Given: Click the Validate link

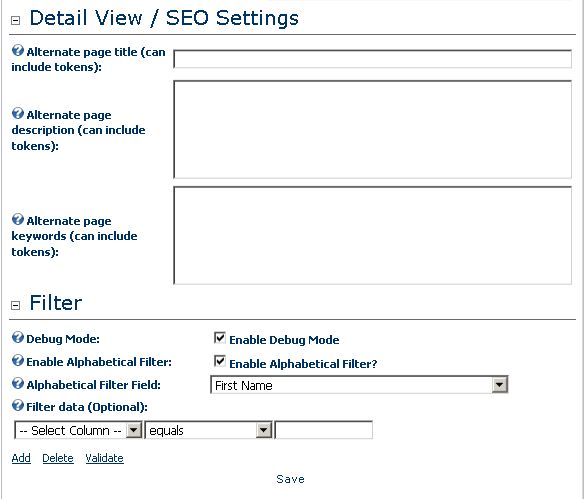Looking at the screenshot, I should 104,458.
